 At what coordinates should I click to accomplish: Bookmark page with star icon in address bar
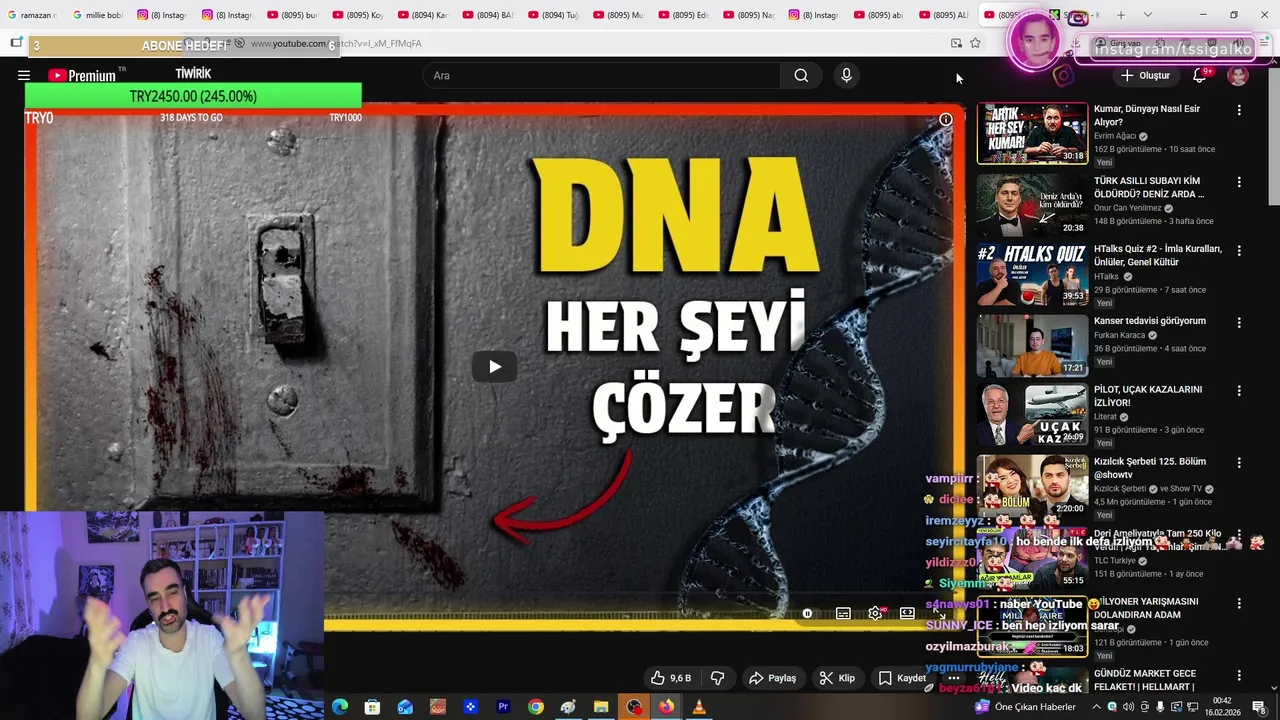975,43
